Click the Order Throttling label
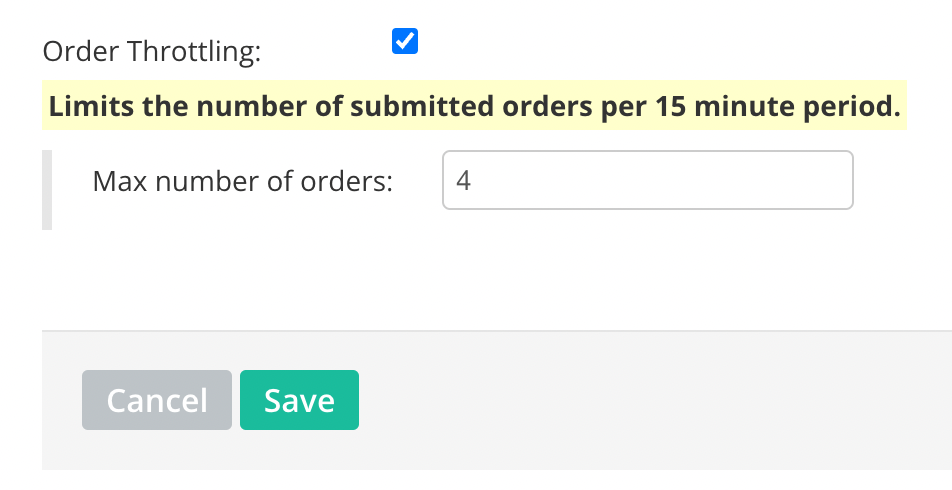Screen dimensions: 952x490 [x=151, y=52]
